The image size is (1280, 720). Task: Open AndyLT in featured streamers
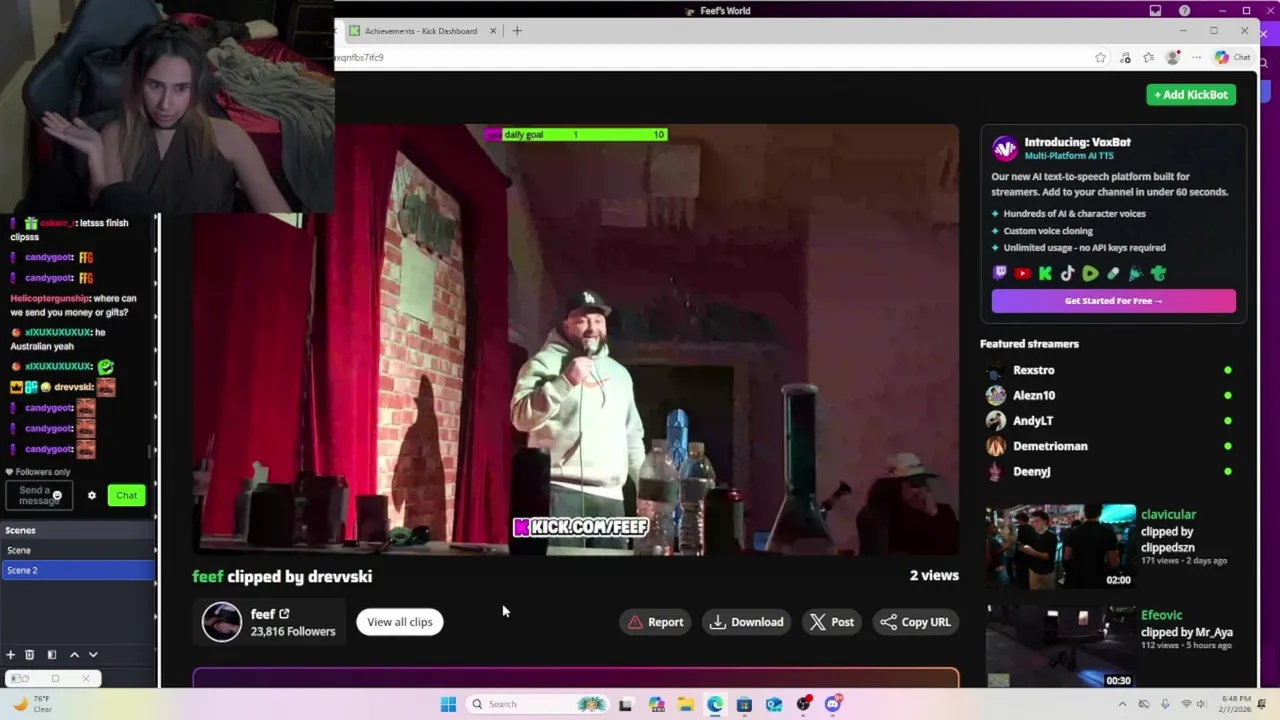pyautogui.click(x=1033, y=421)
